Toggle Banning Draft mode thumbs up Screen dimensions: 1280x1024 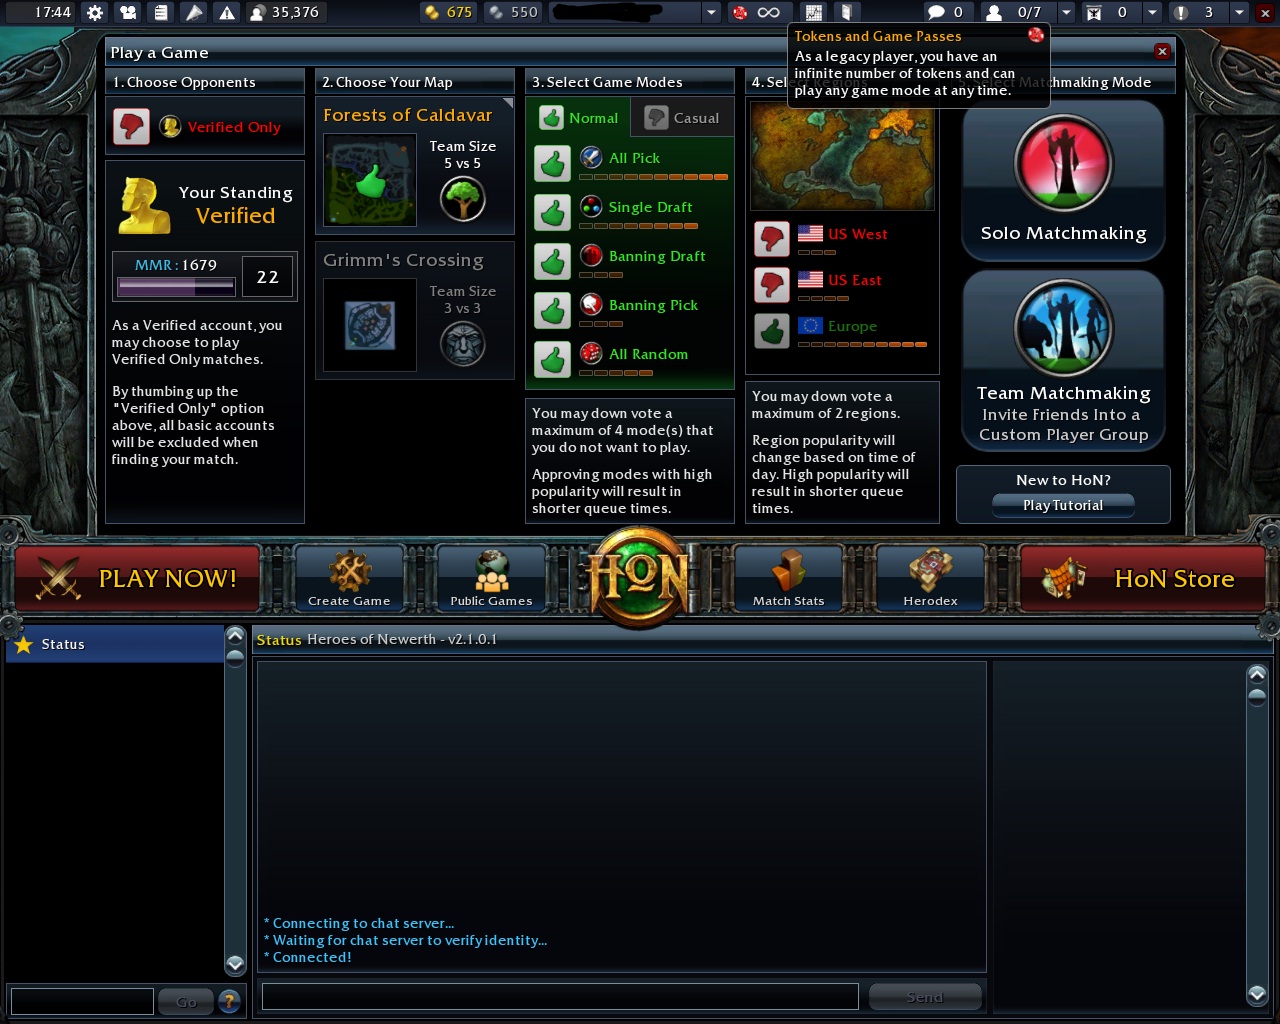(552, 261)
